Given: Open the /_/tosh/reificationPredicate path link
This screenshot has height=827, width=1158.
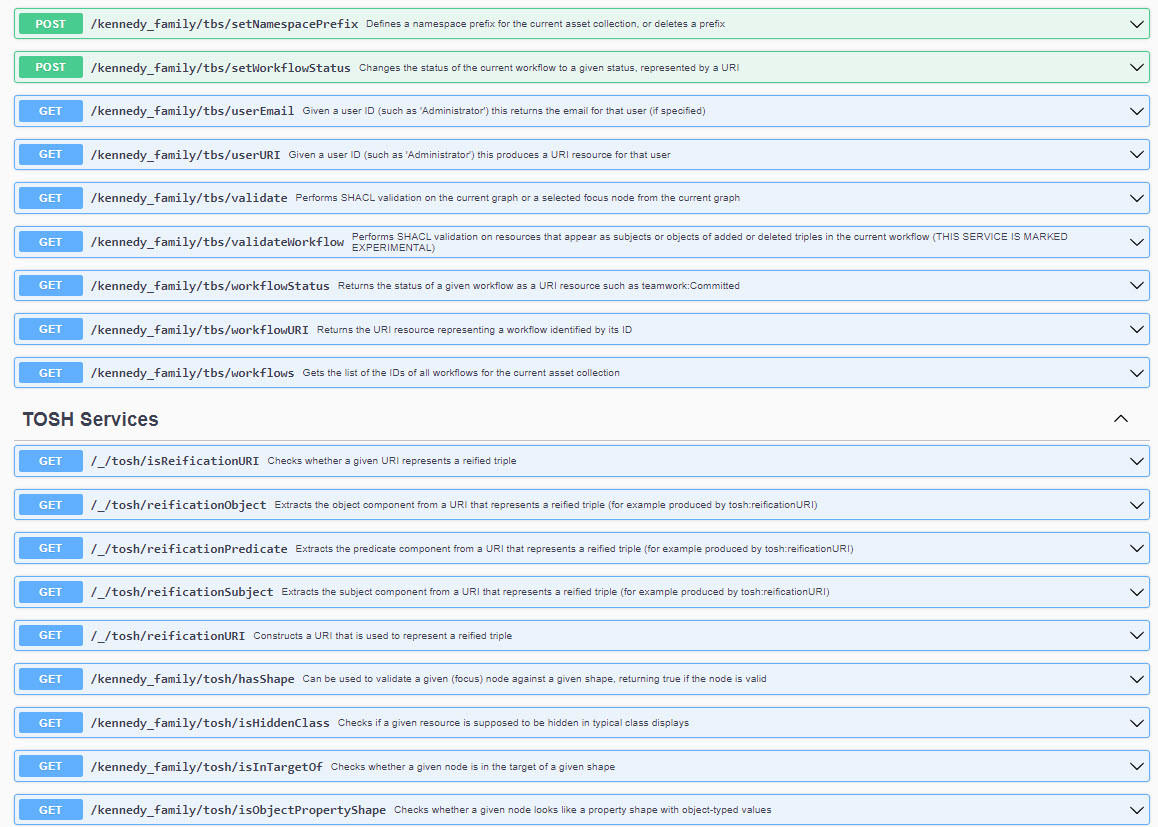Looking at the screenshot, I should pos(189,549).
